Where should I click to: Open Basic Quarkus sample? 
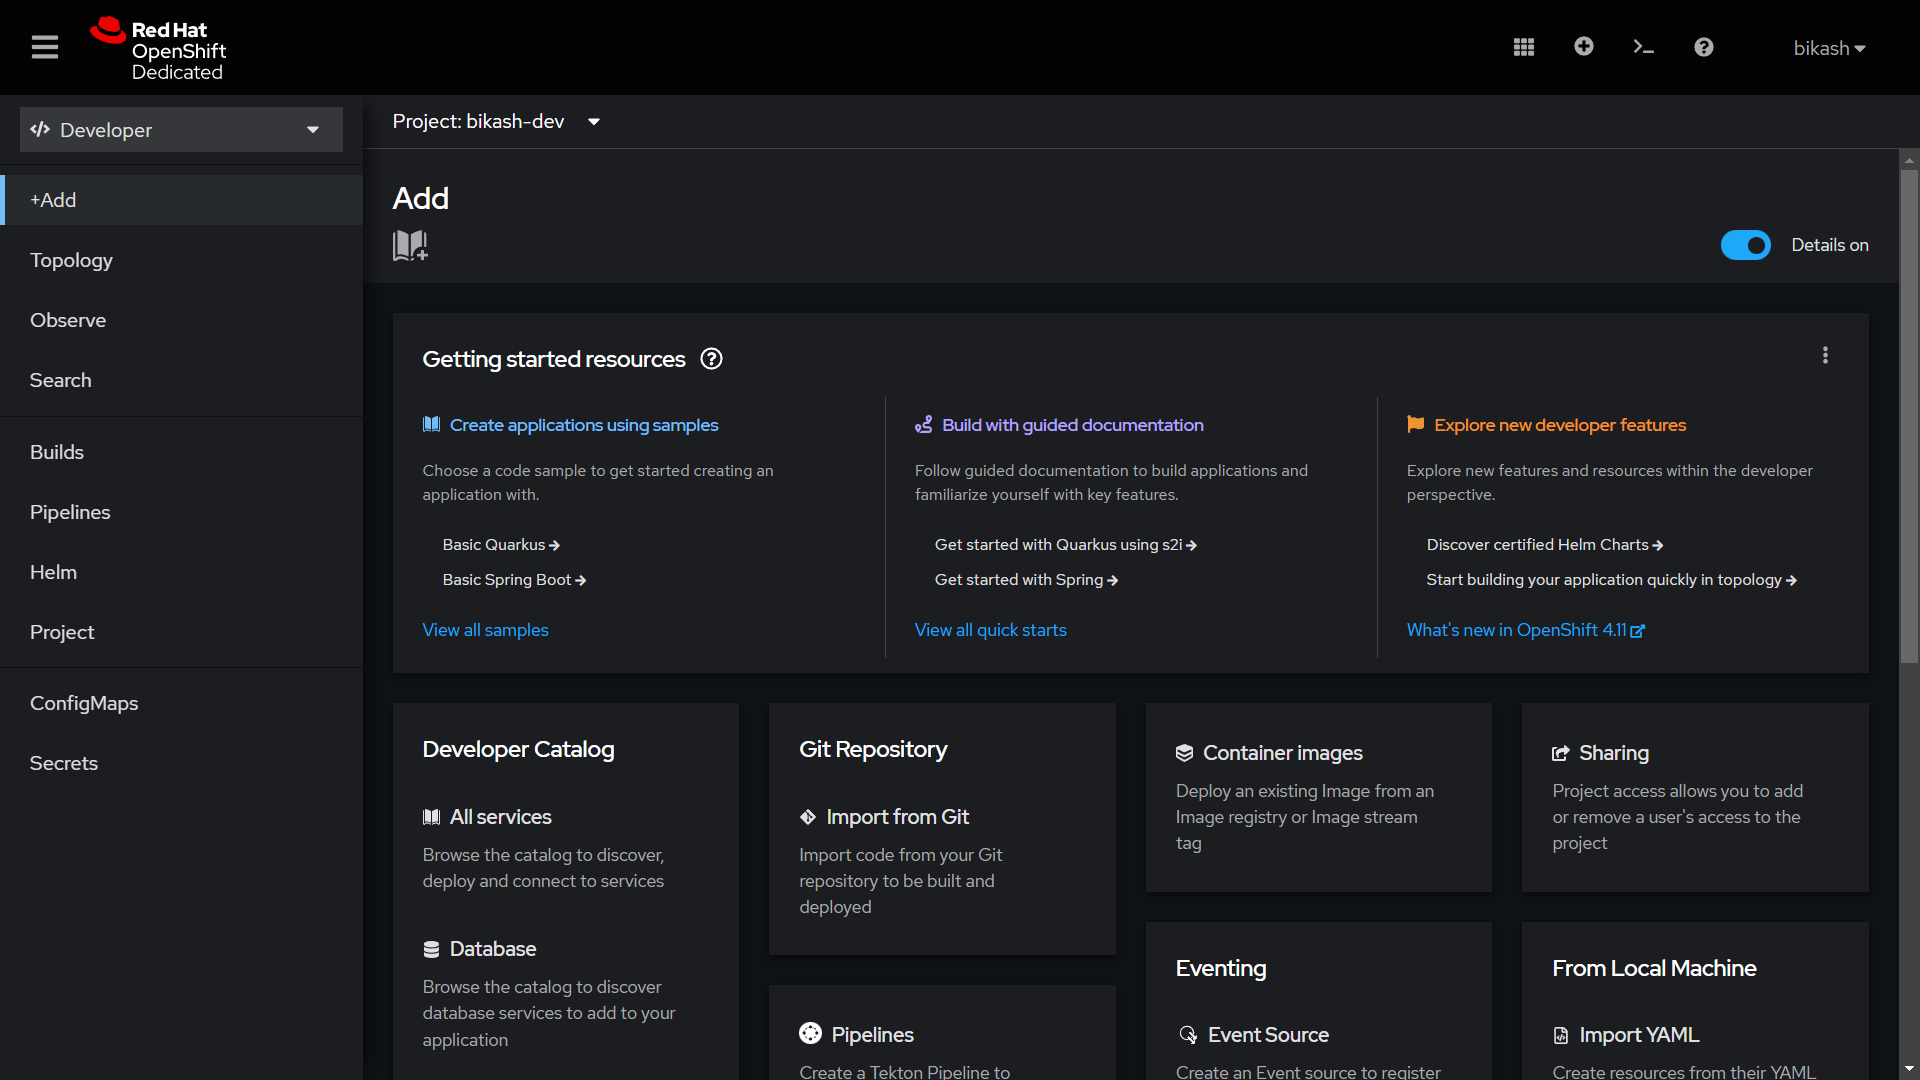(501, 545)
